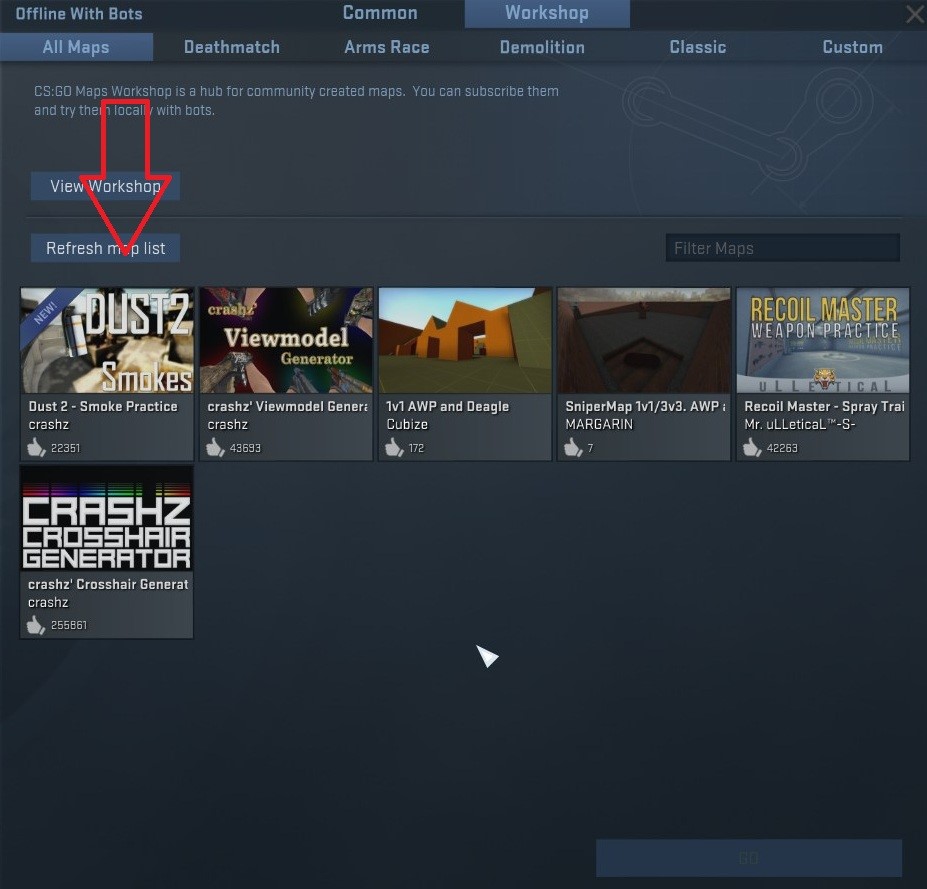
Task: Click thumbs-up icon on Crosshair Generator card
Action: coord(36,625)
